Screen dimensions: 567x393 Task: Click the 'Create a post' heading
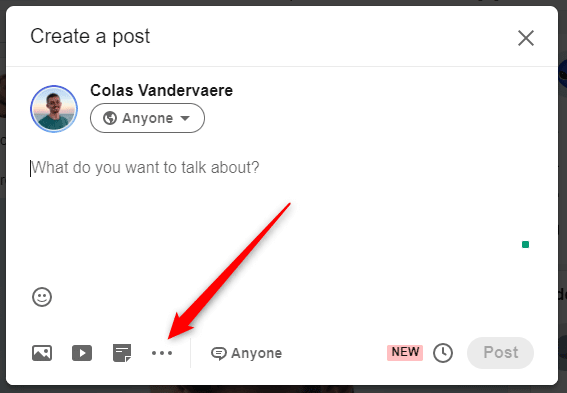tap(90, 37)
